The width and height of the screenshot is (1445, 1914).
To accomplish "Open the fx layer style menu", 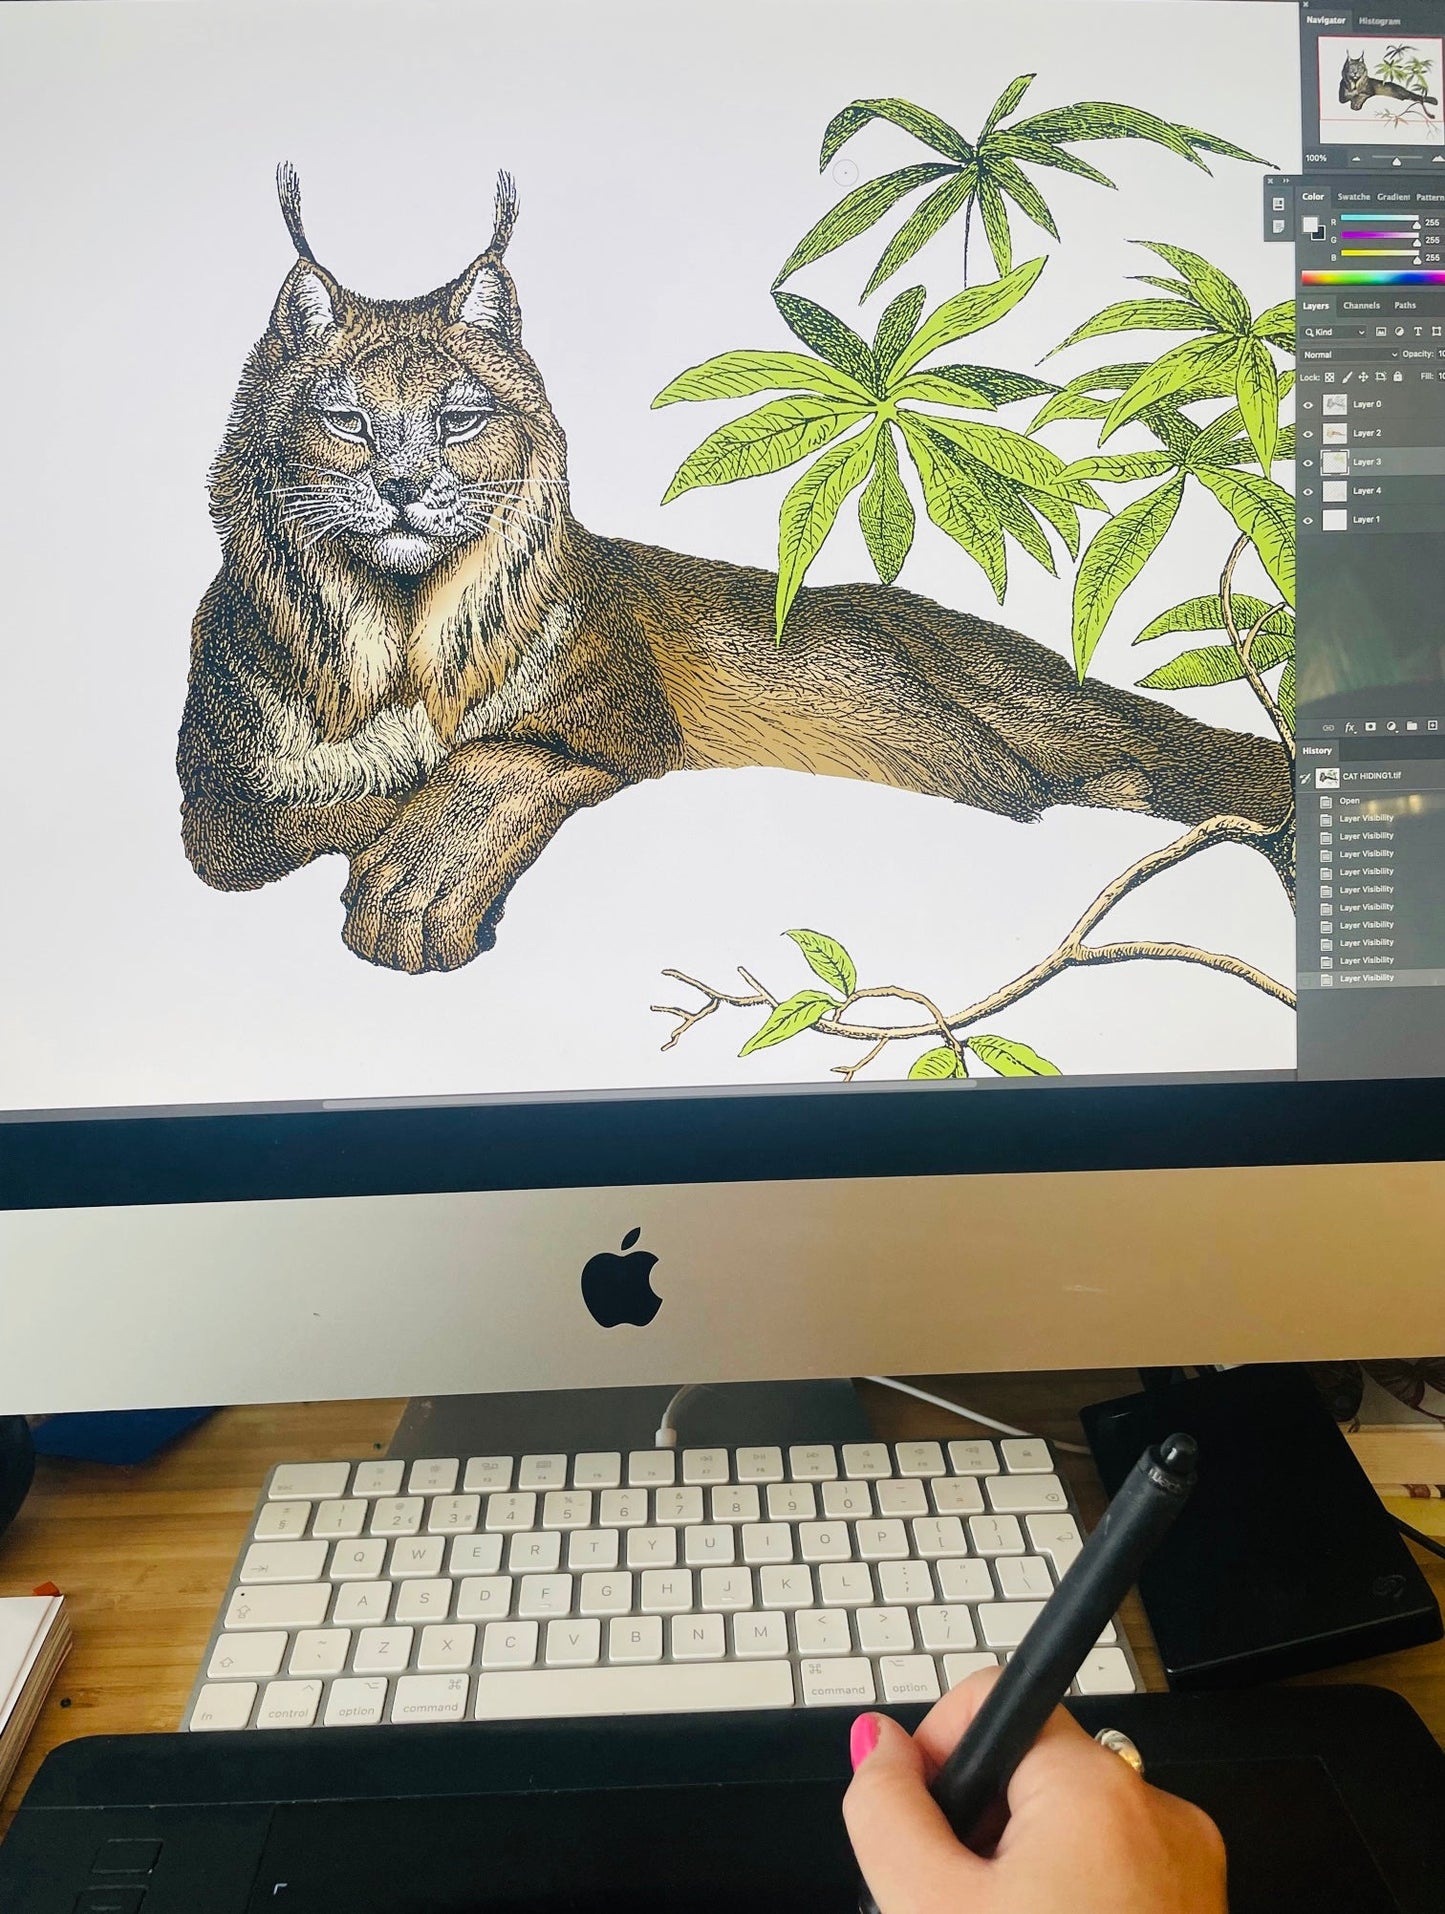I will coord(1349,727).
